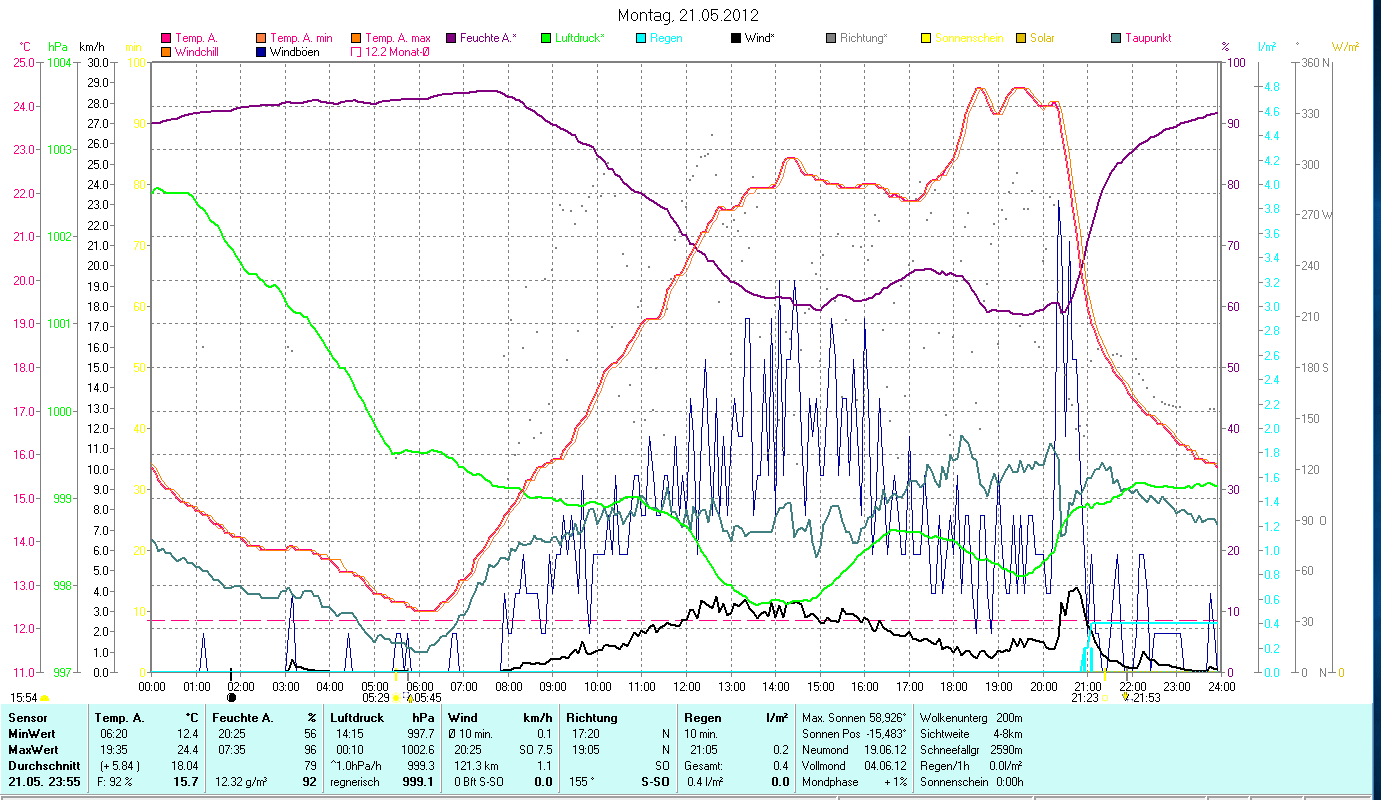Click the '05:45' time below the axis
Image resolution: width=1381 pixels, height=800 pixels.
click(x=426, y=698)
